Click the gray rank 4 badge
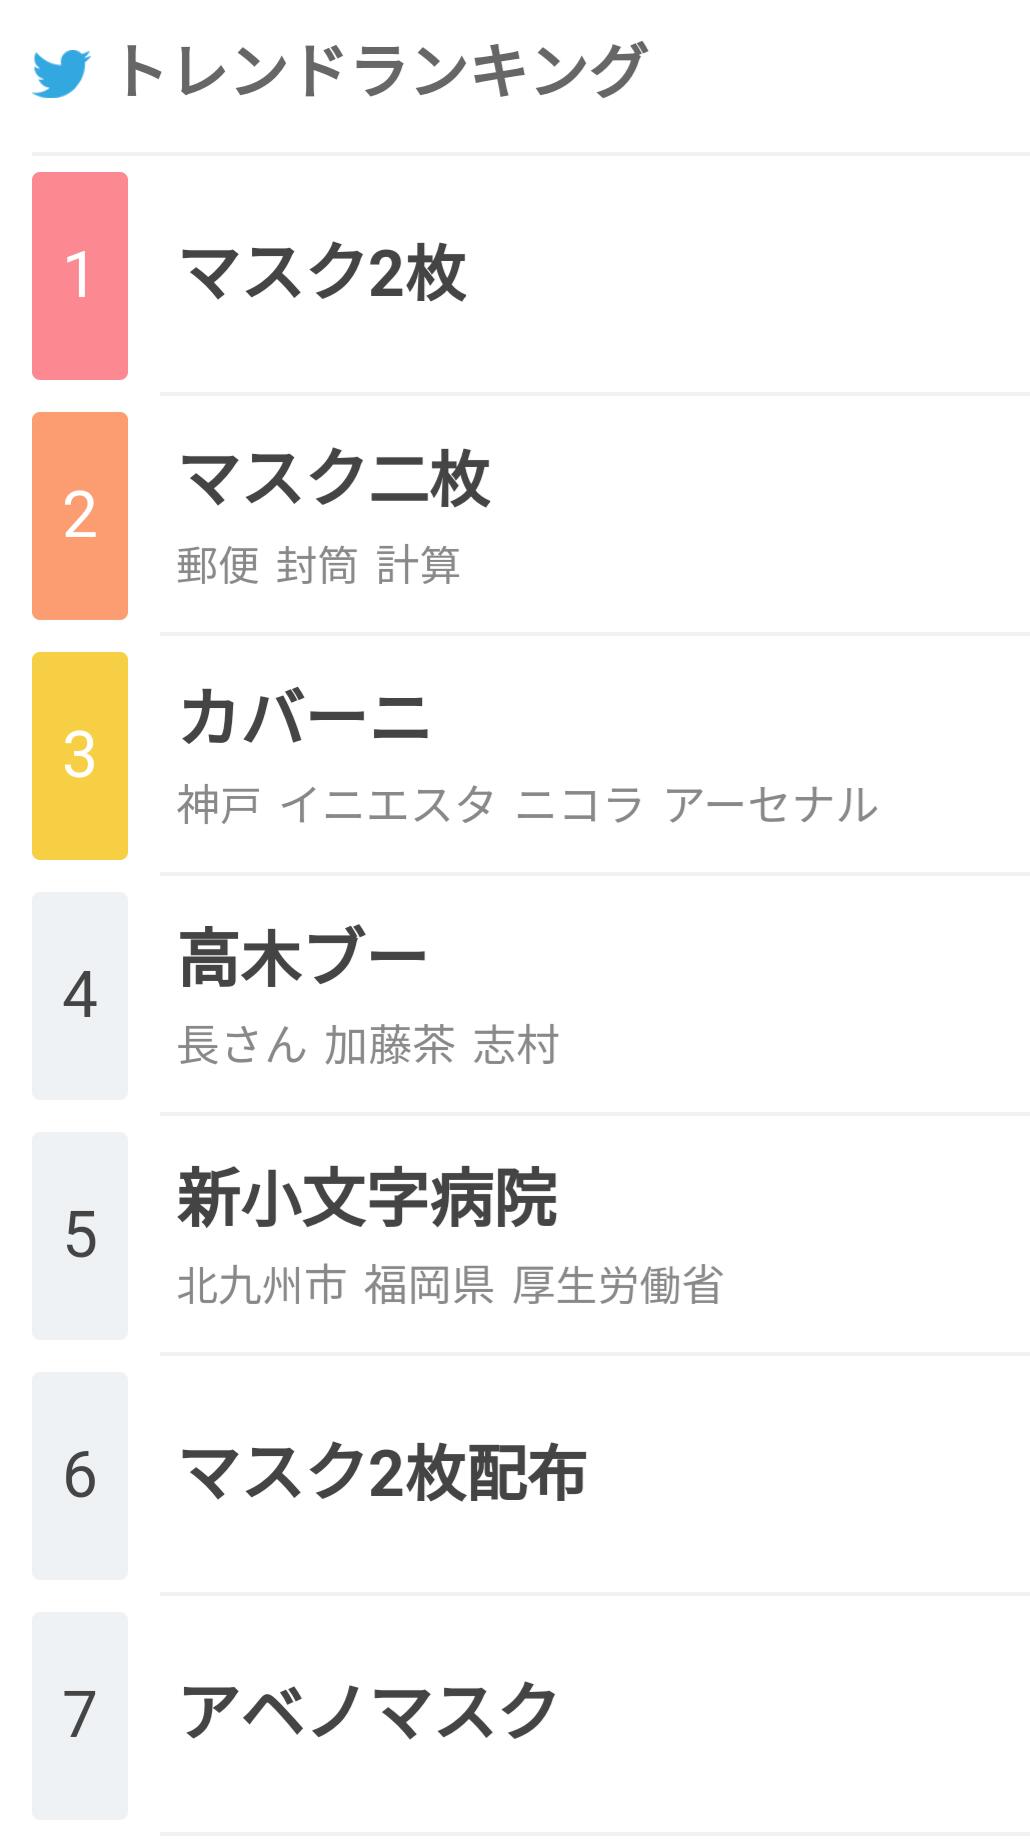 pos(80,996)
